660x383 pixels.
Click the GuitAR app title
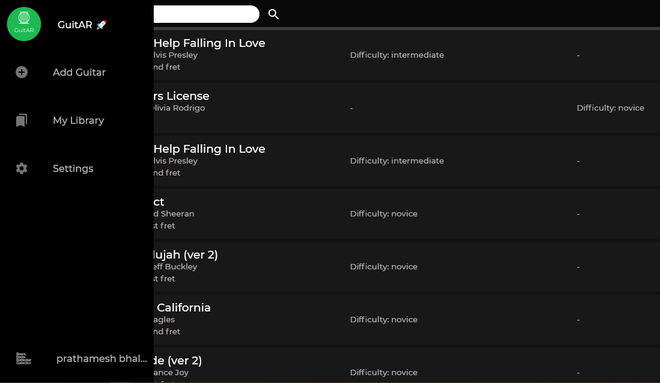[x=75, y=25]
